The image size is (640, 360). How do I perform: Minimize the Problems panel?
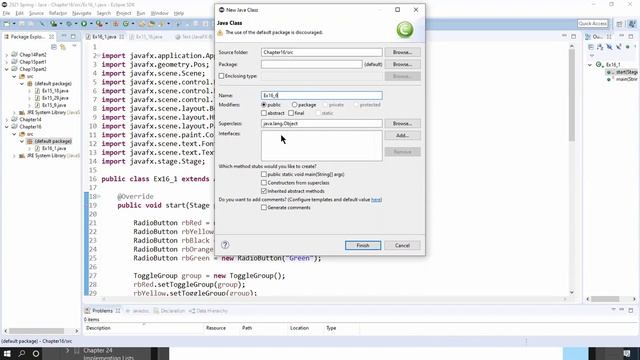click(622, 310)
